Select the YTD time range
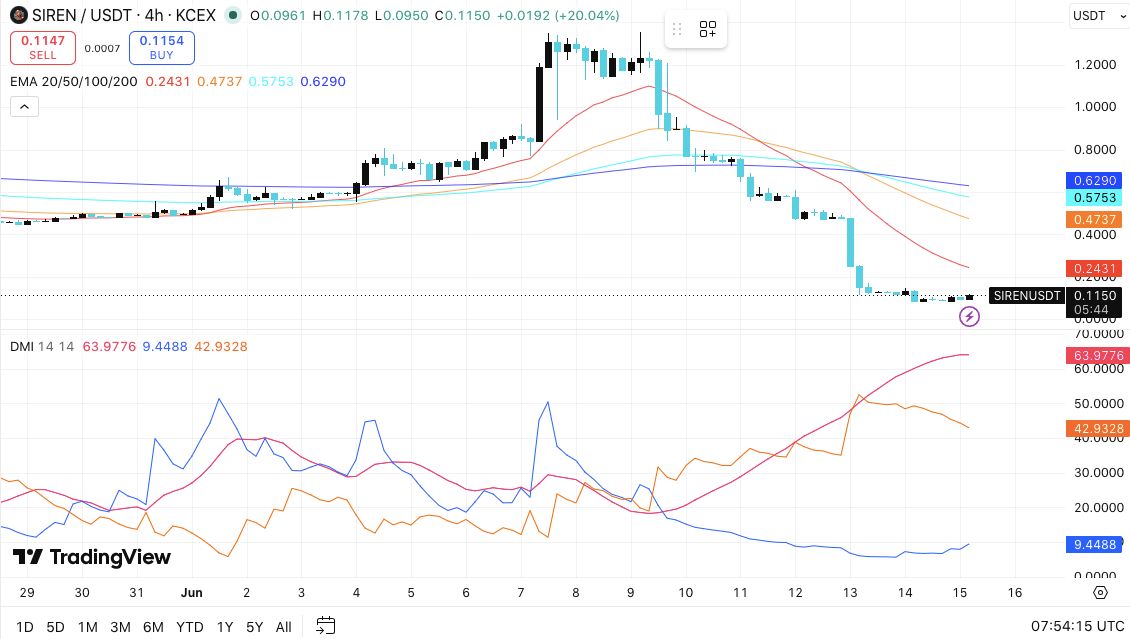 pyautogui.click(x=190, y=627)
